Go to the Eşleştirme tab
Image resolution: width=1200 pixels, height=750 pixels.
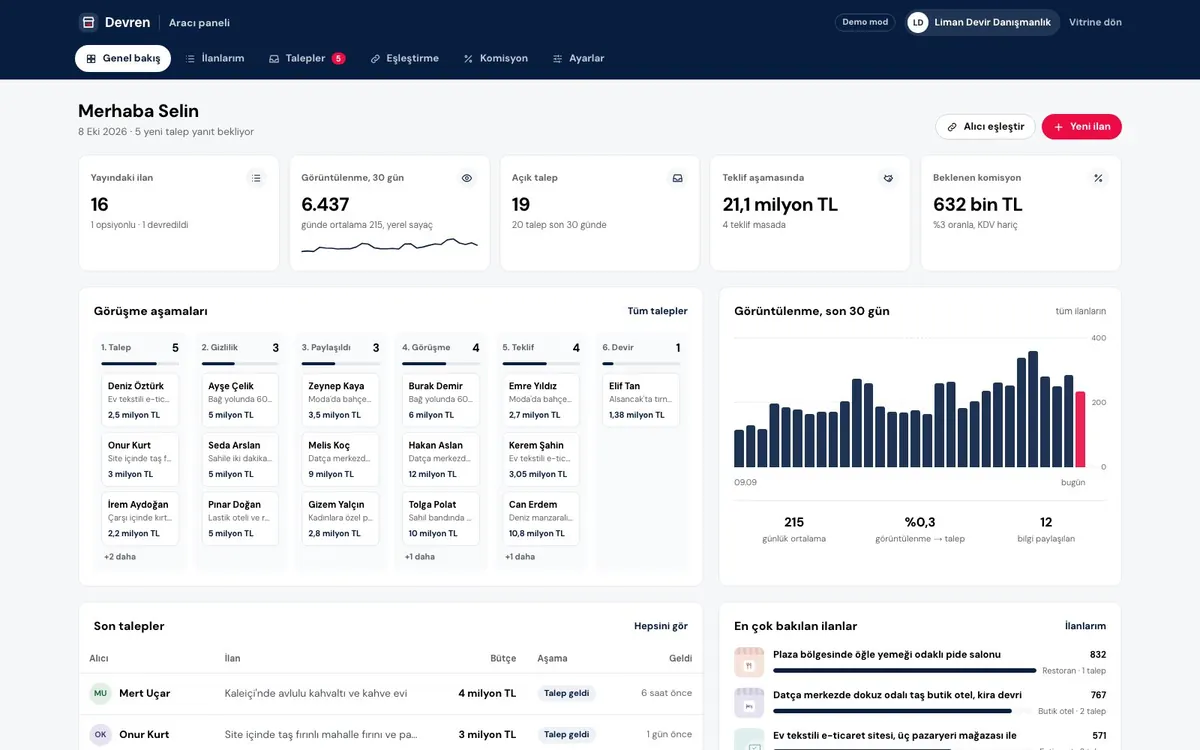(x=405, y=58)
